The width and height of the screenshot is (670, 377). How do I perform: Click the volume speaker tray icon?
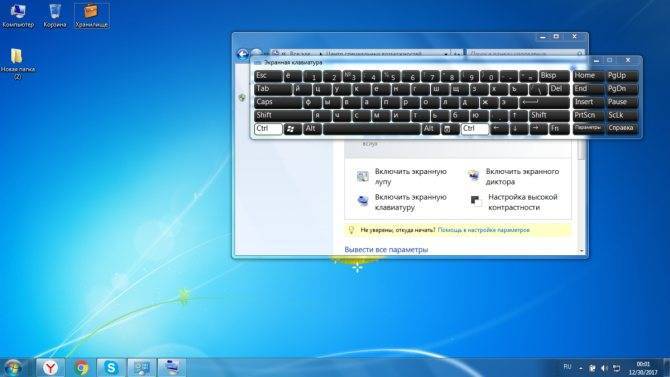coord(604,368)
